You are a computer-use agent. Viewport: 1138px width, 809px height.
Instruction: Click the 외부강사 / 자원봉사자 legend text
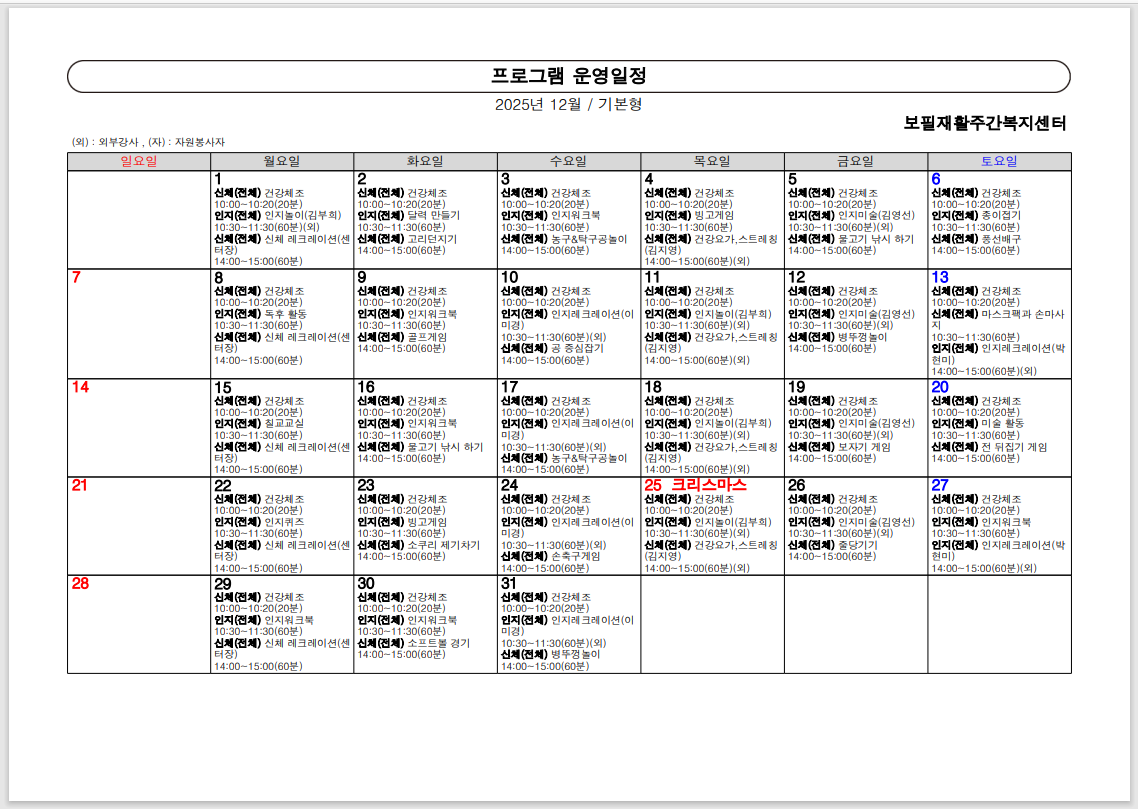[x=148, y=142]
